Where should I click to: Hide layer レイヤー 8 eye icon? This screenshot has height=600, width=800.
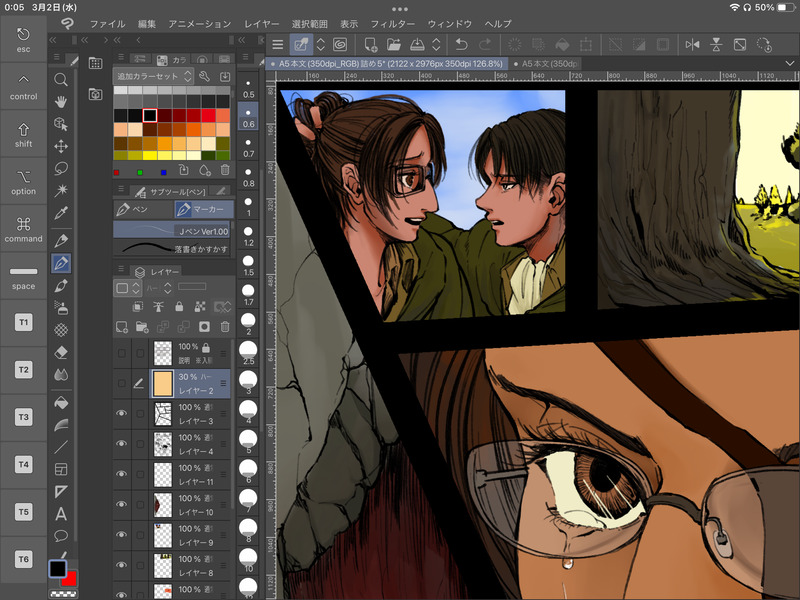121,565
